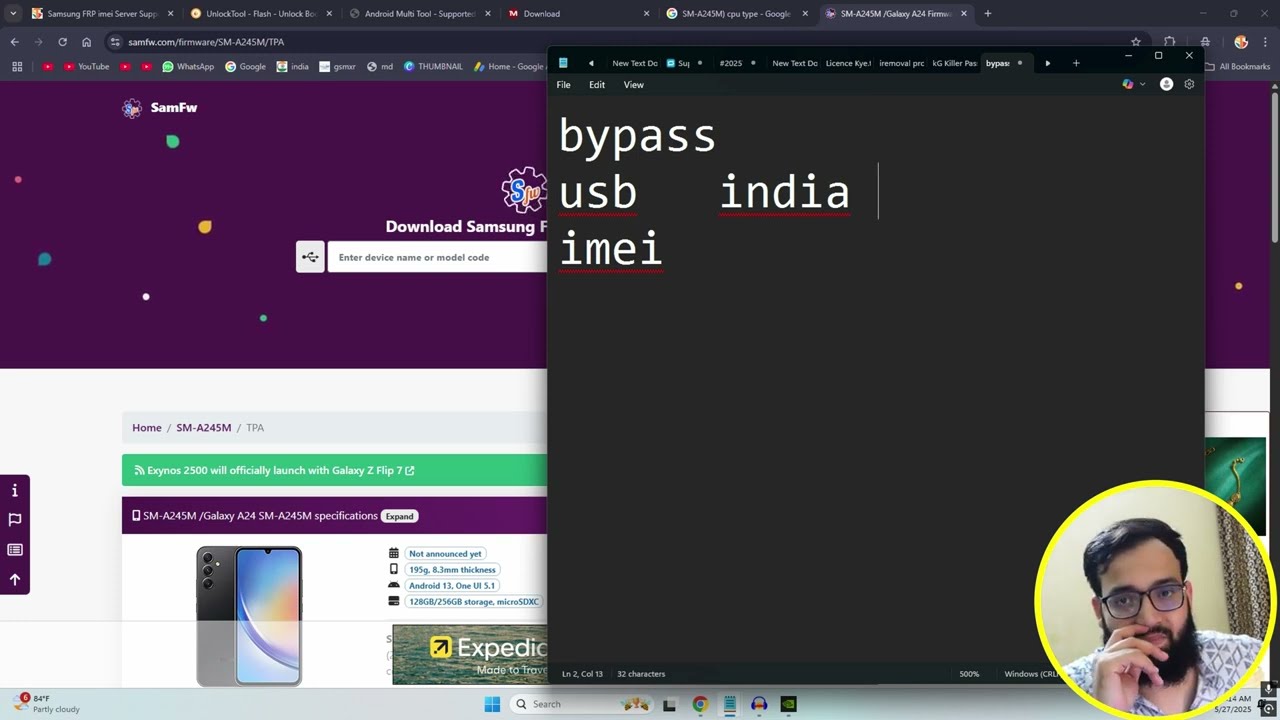Open the Notepad File menu
1280x720 pixels.
click(x=563, y=85)
